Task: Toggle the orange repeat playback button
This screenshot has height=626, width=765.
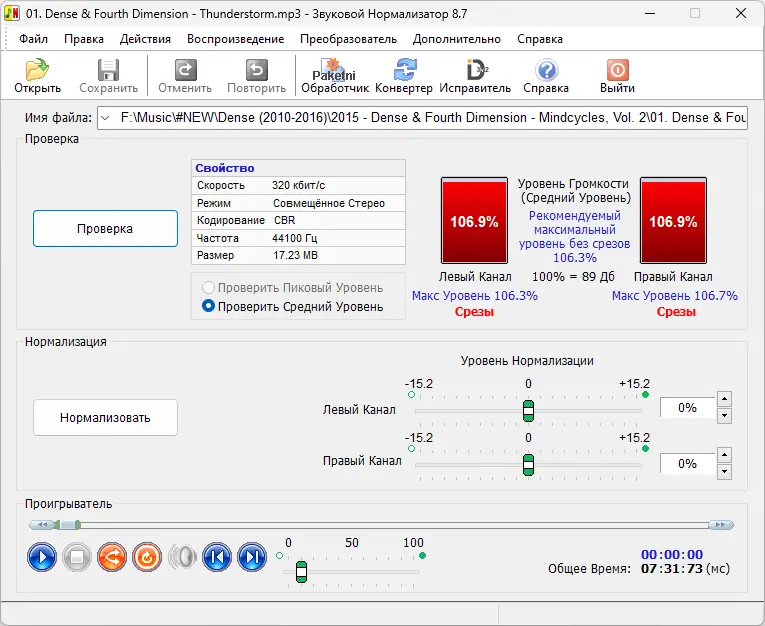Action: point(147,557)
